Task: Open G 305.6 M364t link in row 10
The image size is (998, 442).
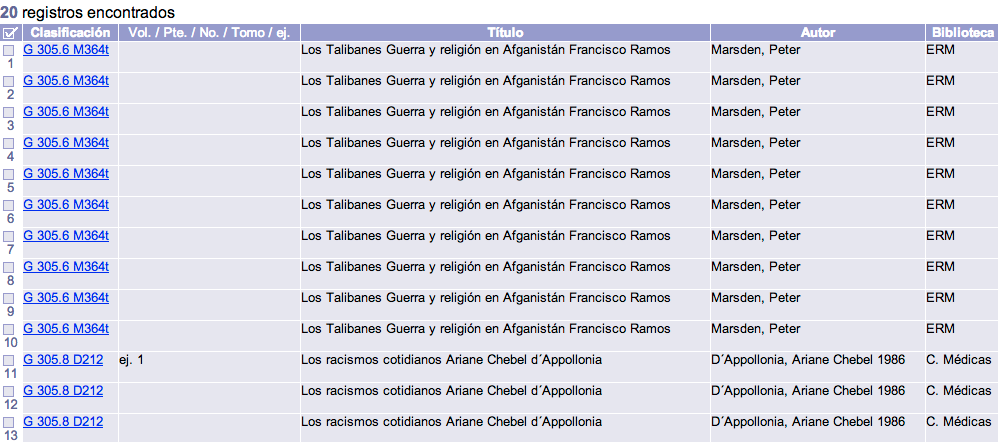Action: (66, 329)
